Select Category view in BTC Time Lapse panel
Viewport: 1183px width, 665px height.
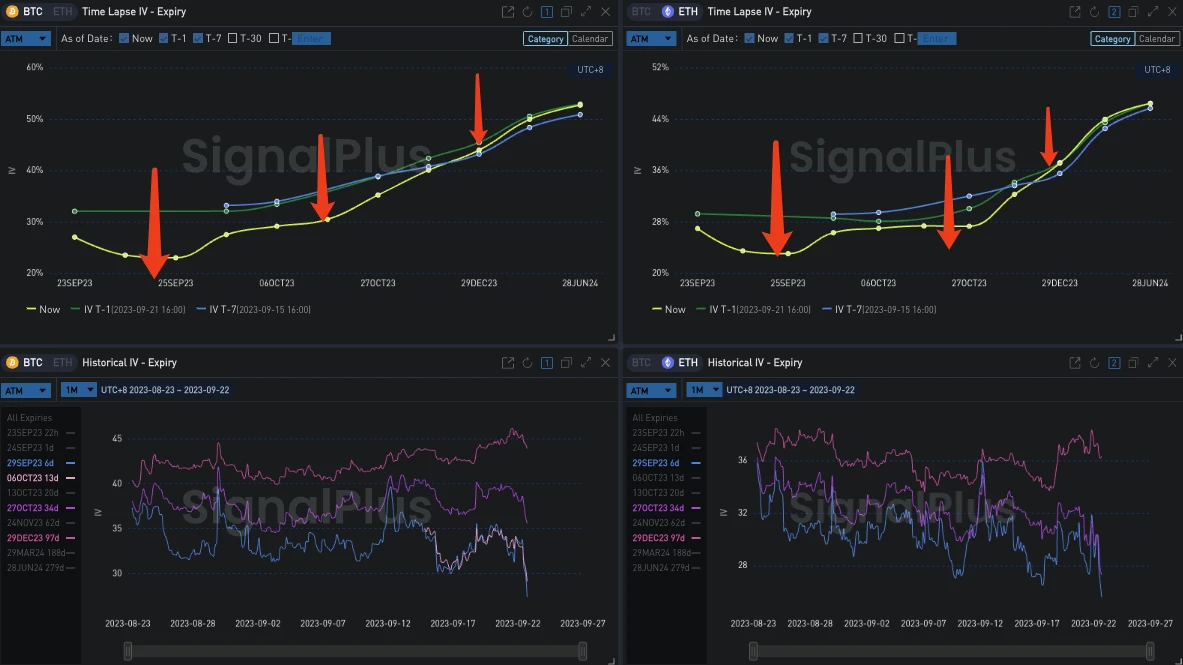pyautogui.click(x=545, y=38)
